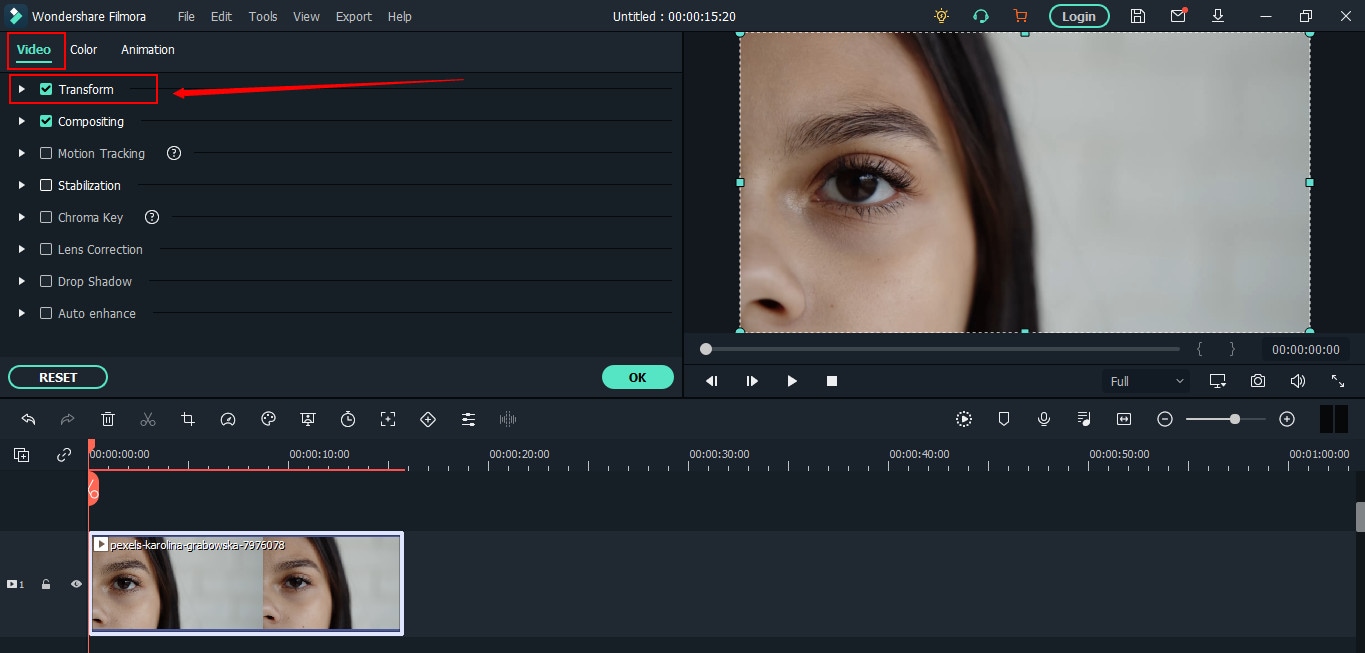The image size is (1365, 653).
Task: Open the speed adjustment tool
Action: [x=228, y=420]
